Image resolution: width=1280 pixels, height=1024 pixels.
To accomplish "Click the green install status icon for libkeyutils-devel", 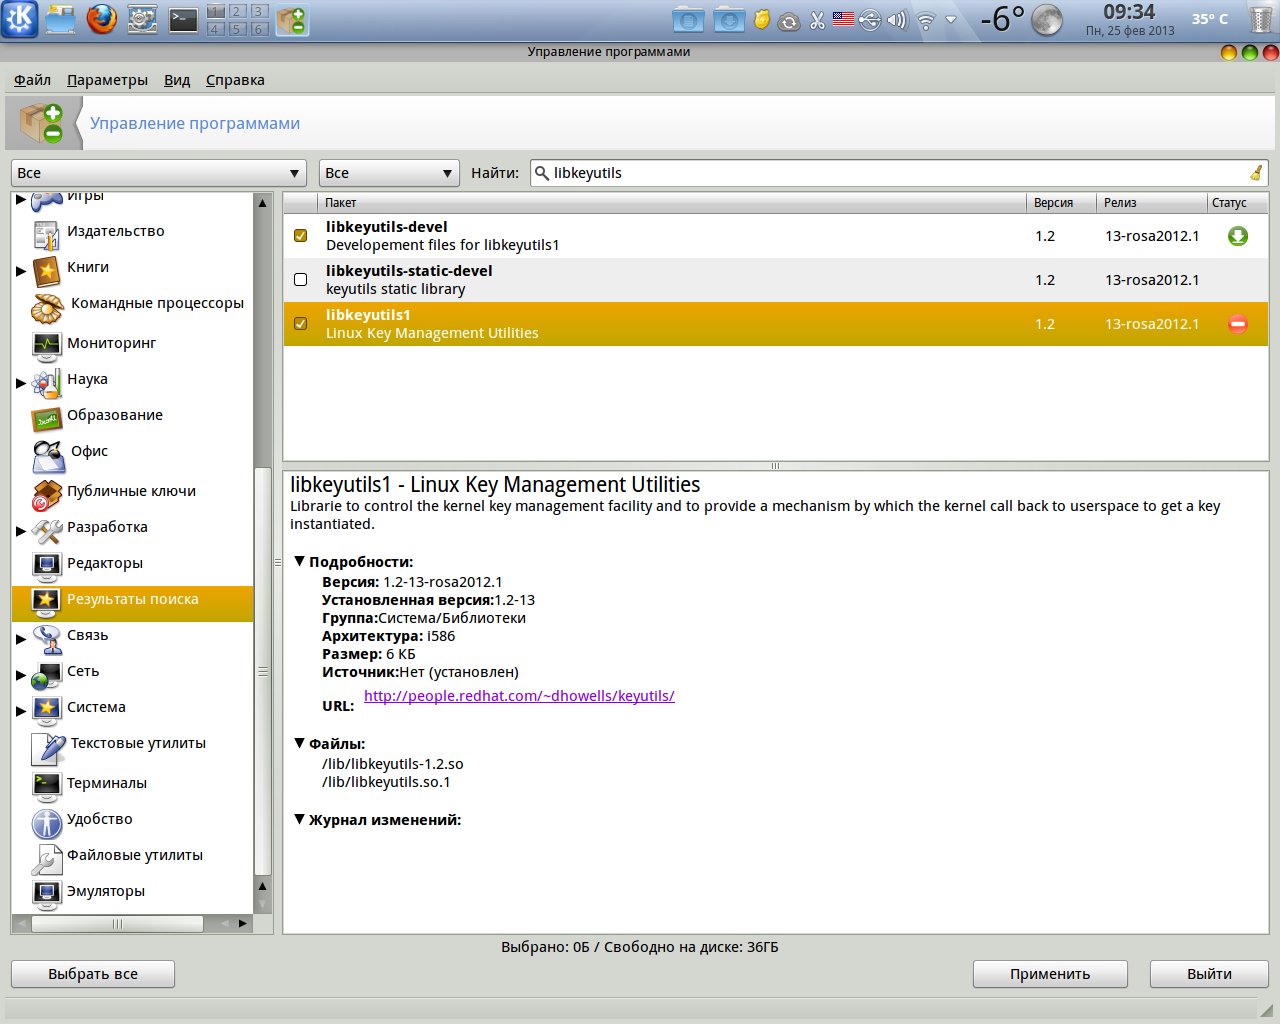I will tap(1237, 236).
